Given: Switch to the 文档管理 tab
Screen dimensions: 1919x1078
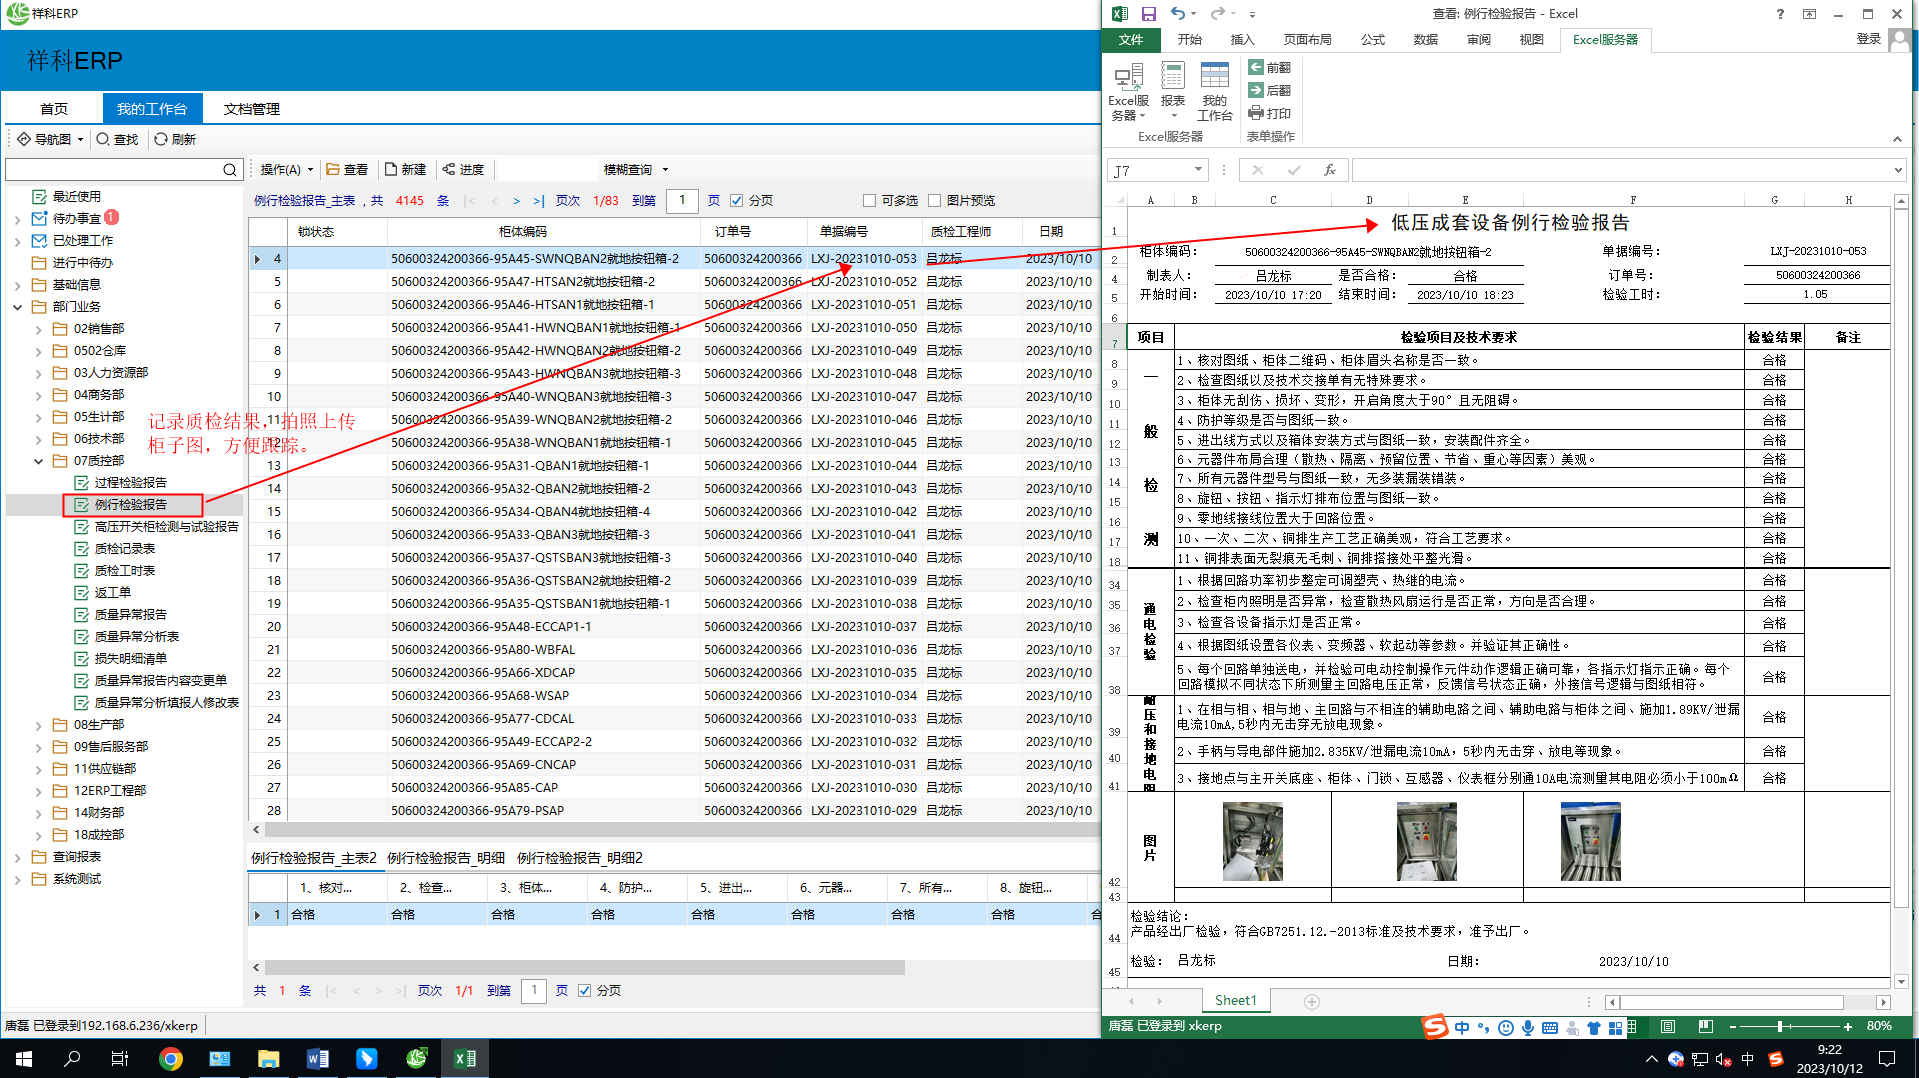Looking at the screenshot, I should pos(252,109).
